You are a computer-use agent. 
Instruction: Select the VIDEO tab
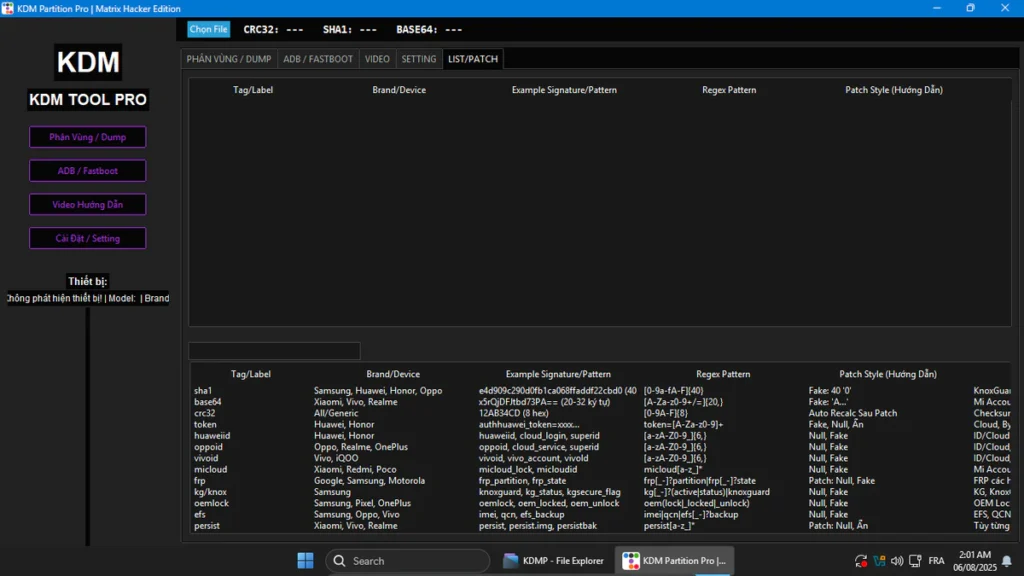377,59
